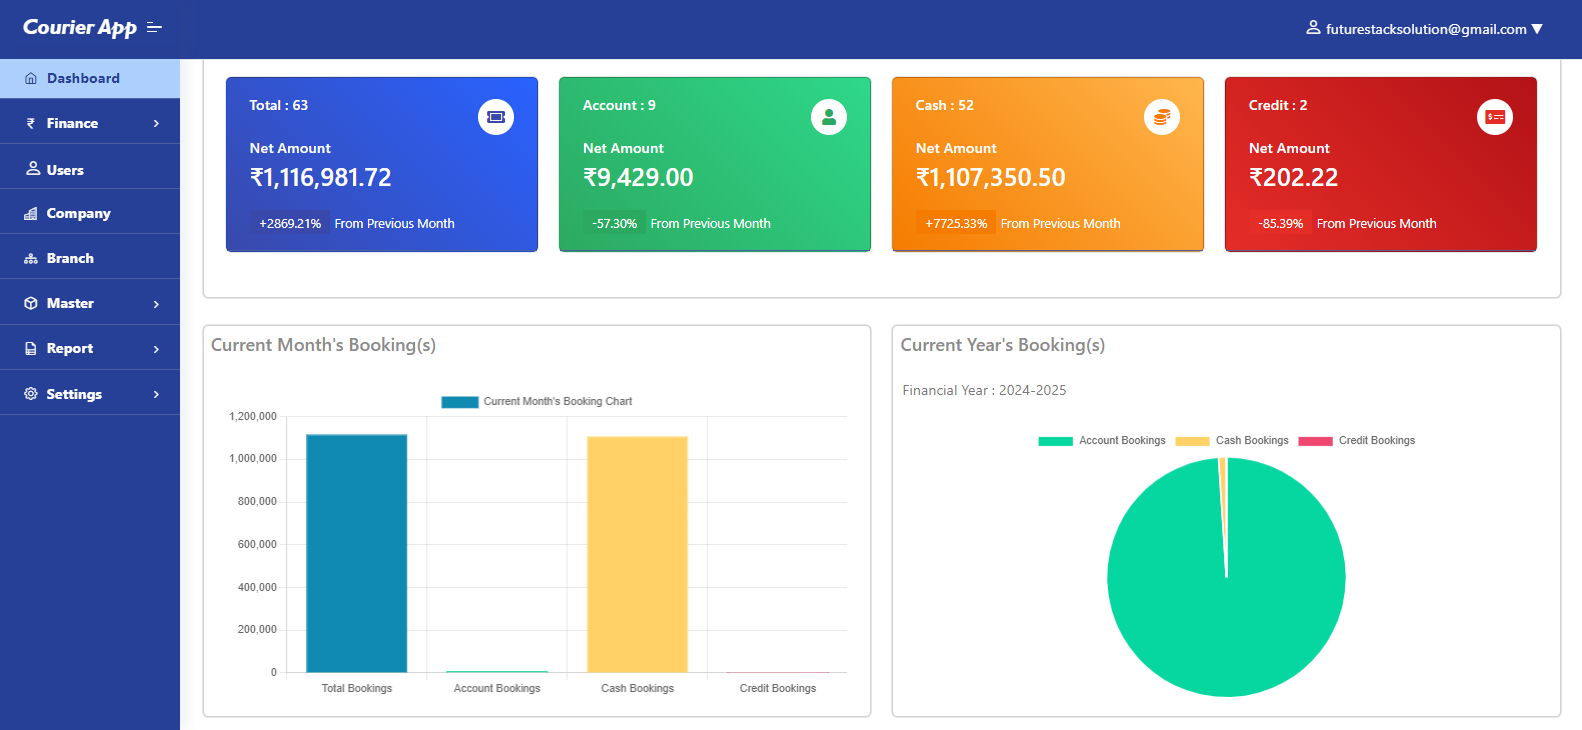The image size is (1582, 730).
Task: Click the Company building icon in sidebar
Action: point(31,214)
